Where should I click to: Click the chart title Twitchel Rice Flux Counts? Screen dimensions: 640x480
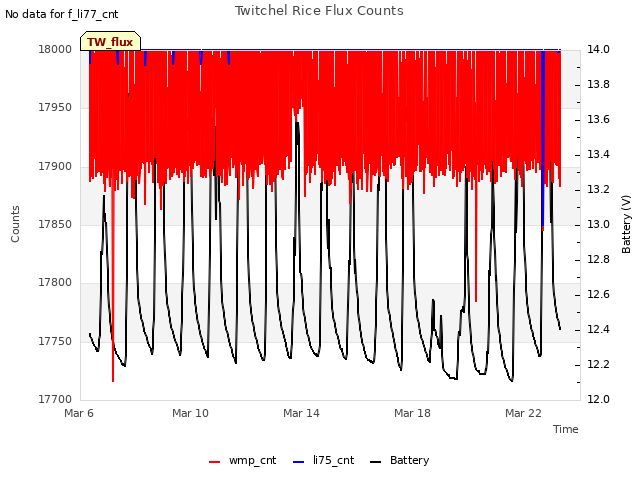click(x=319, y=11)
